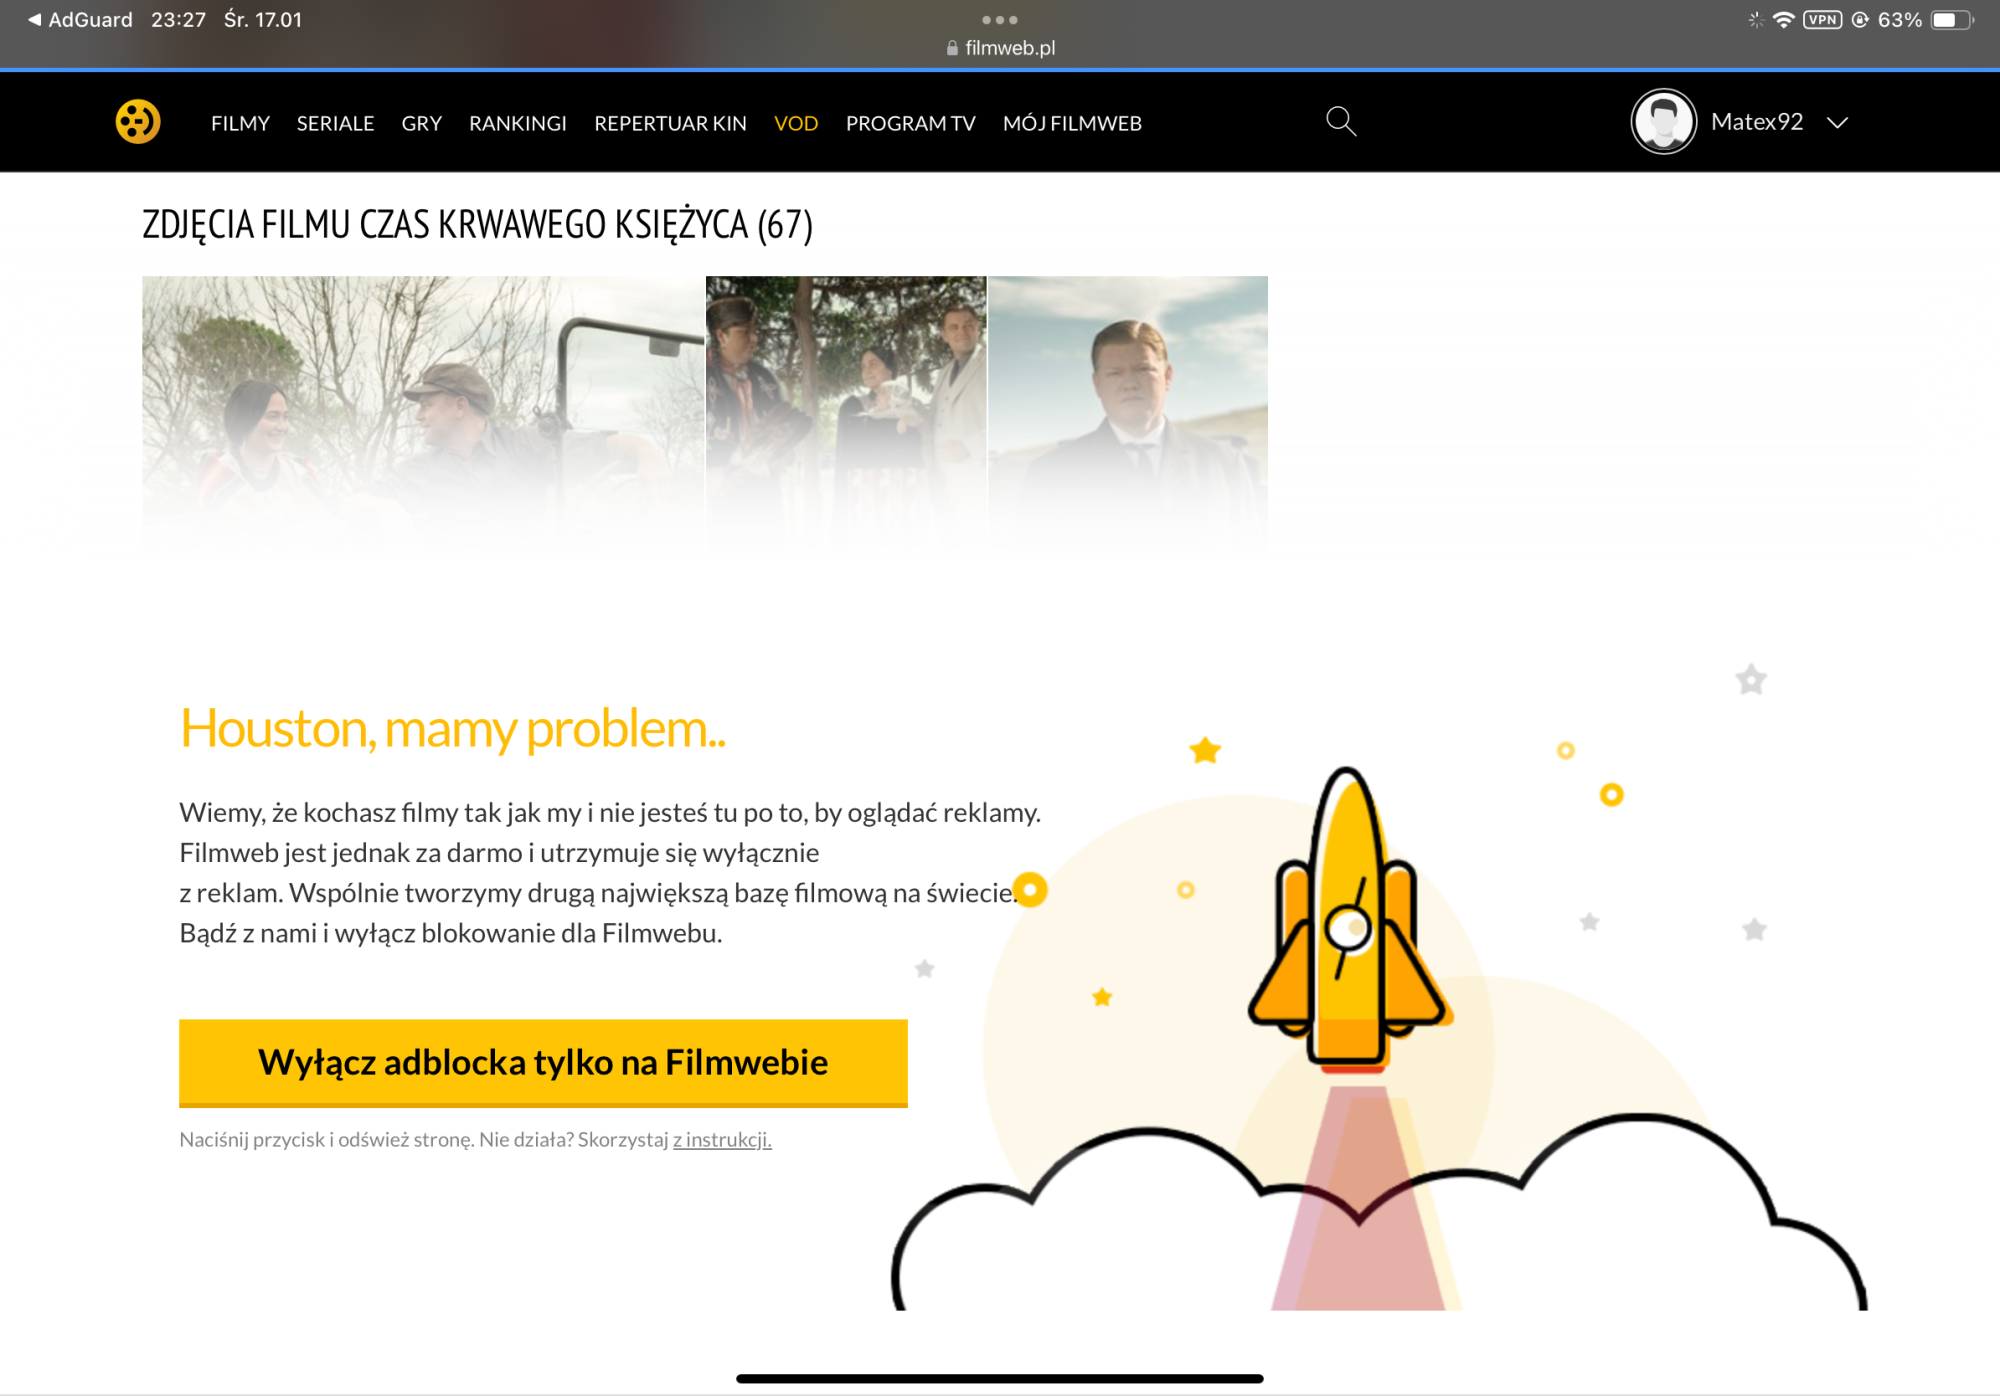Open the page options ellipsis in address bar

(998, 18)
